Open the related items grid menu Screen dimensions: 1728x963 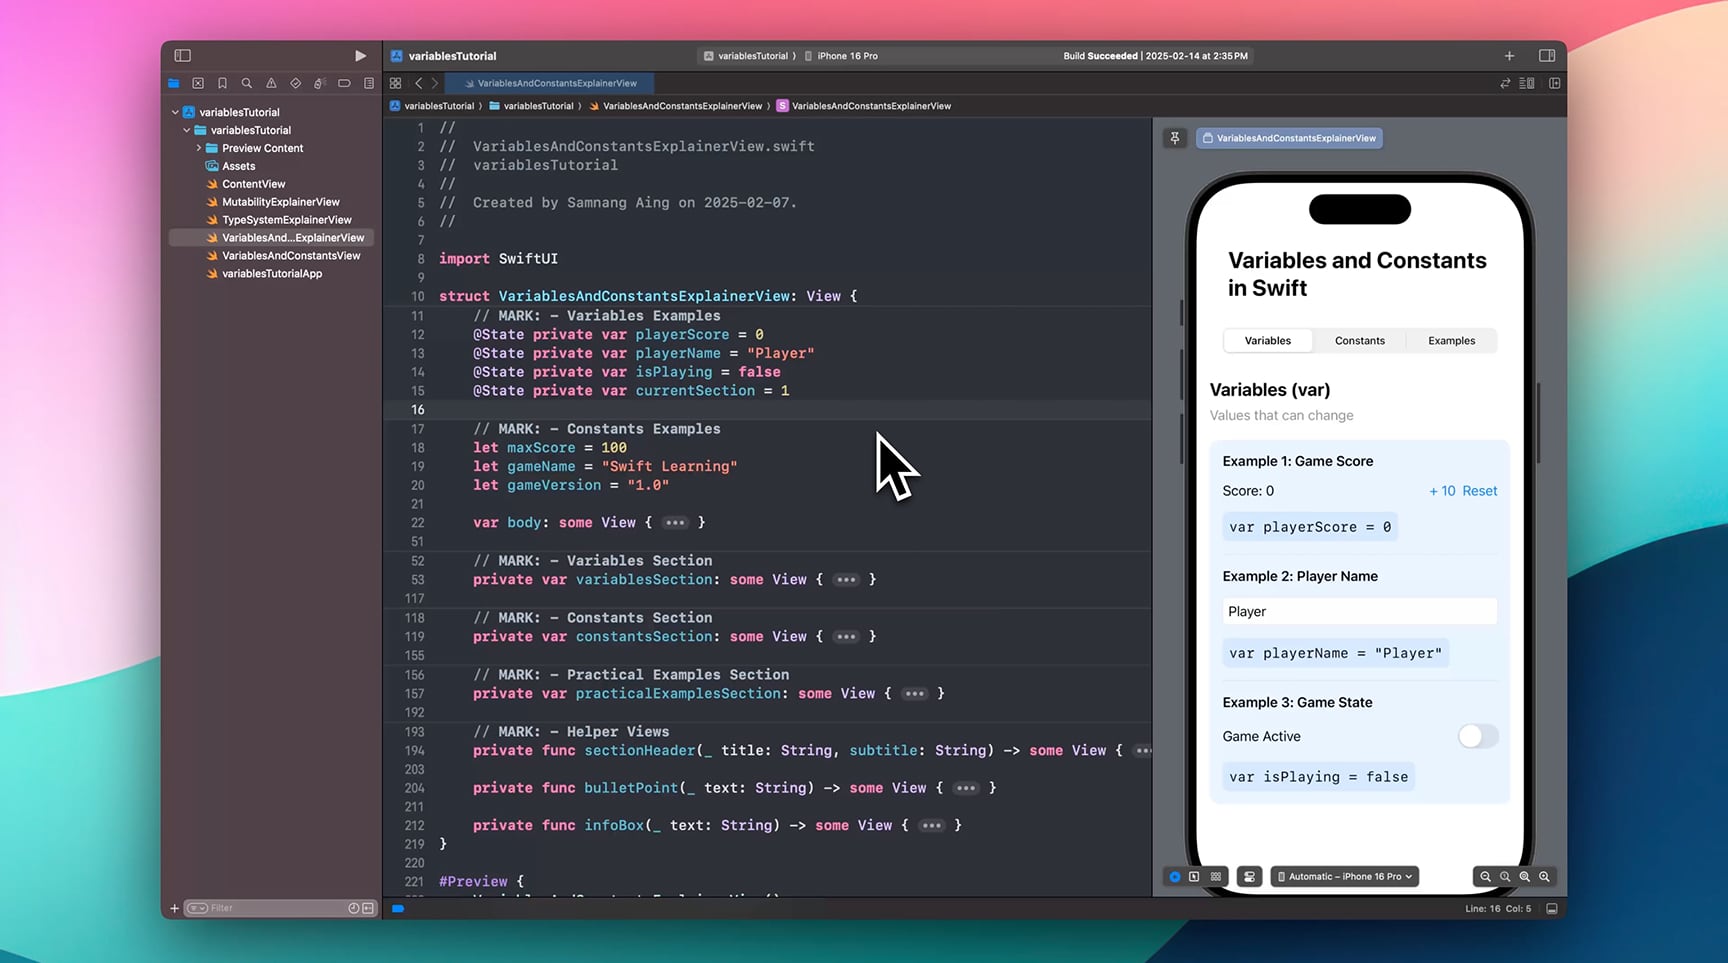tap(396, 83)
